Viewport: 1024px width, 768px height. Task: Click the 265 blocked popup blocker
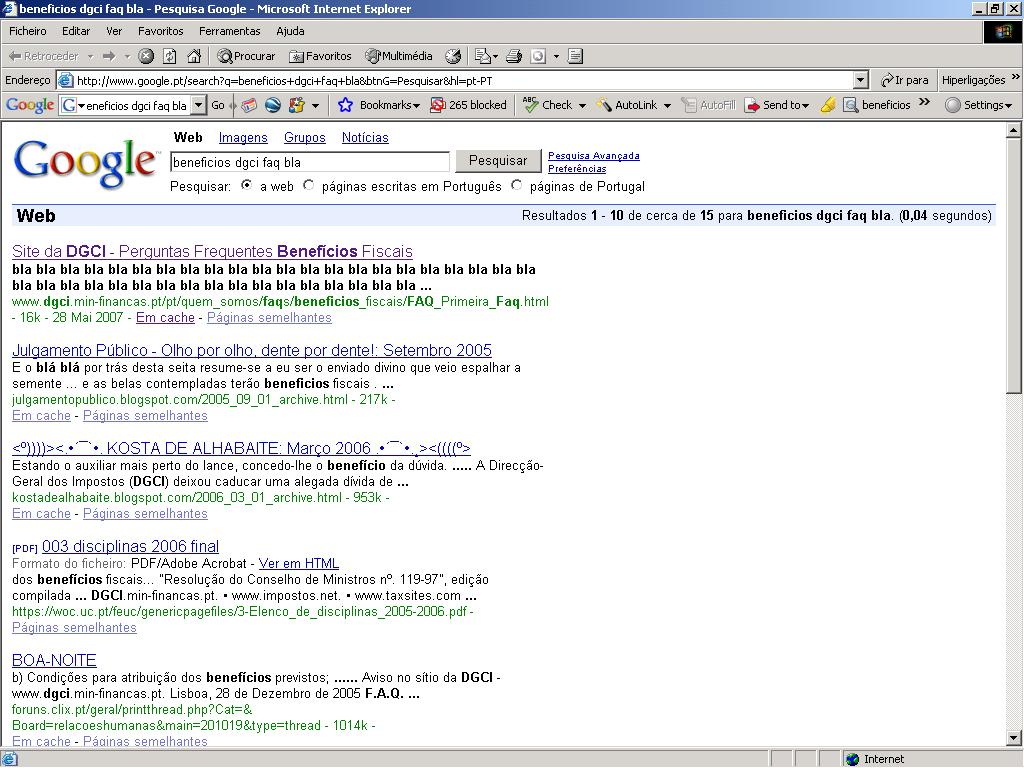[468, 105]
